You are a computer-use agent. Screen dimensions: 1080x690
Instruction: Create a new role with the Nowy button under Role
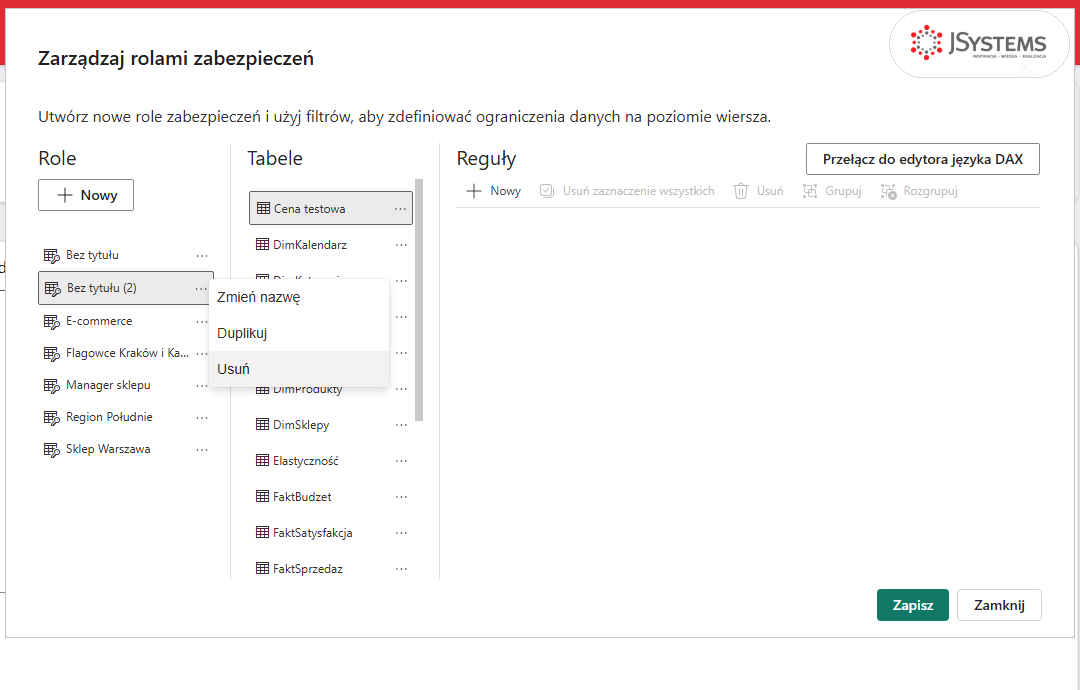(86, 195)
